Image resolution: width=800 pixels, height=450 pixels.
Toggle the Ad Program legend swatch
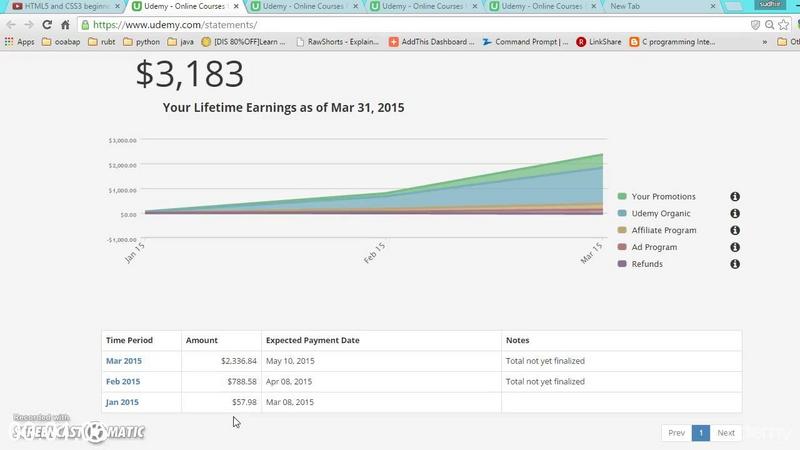622,247
